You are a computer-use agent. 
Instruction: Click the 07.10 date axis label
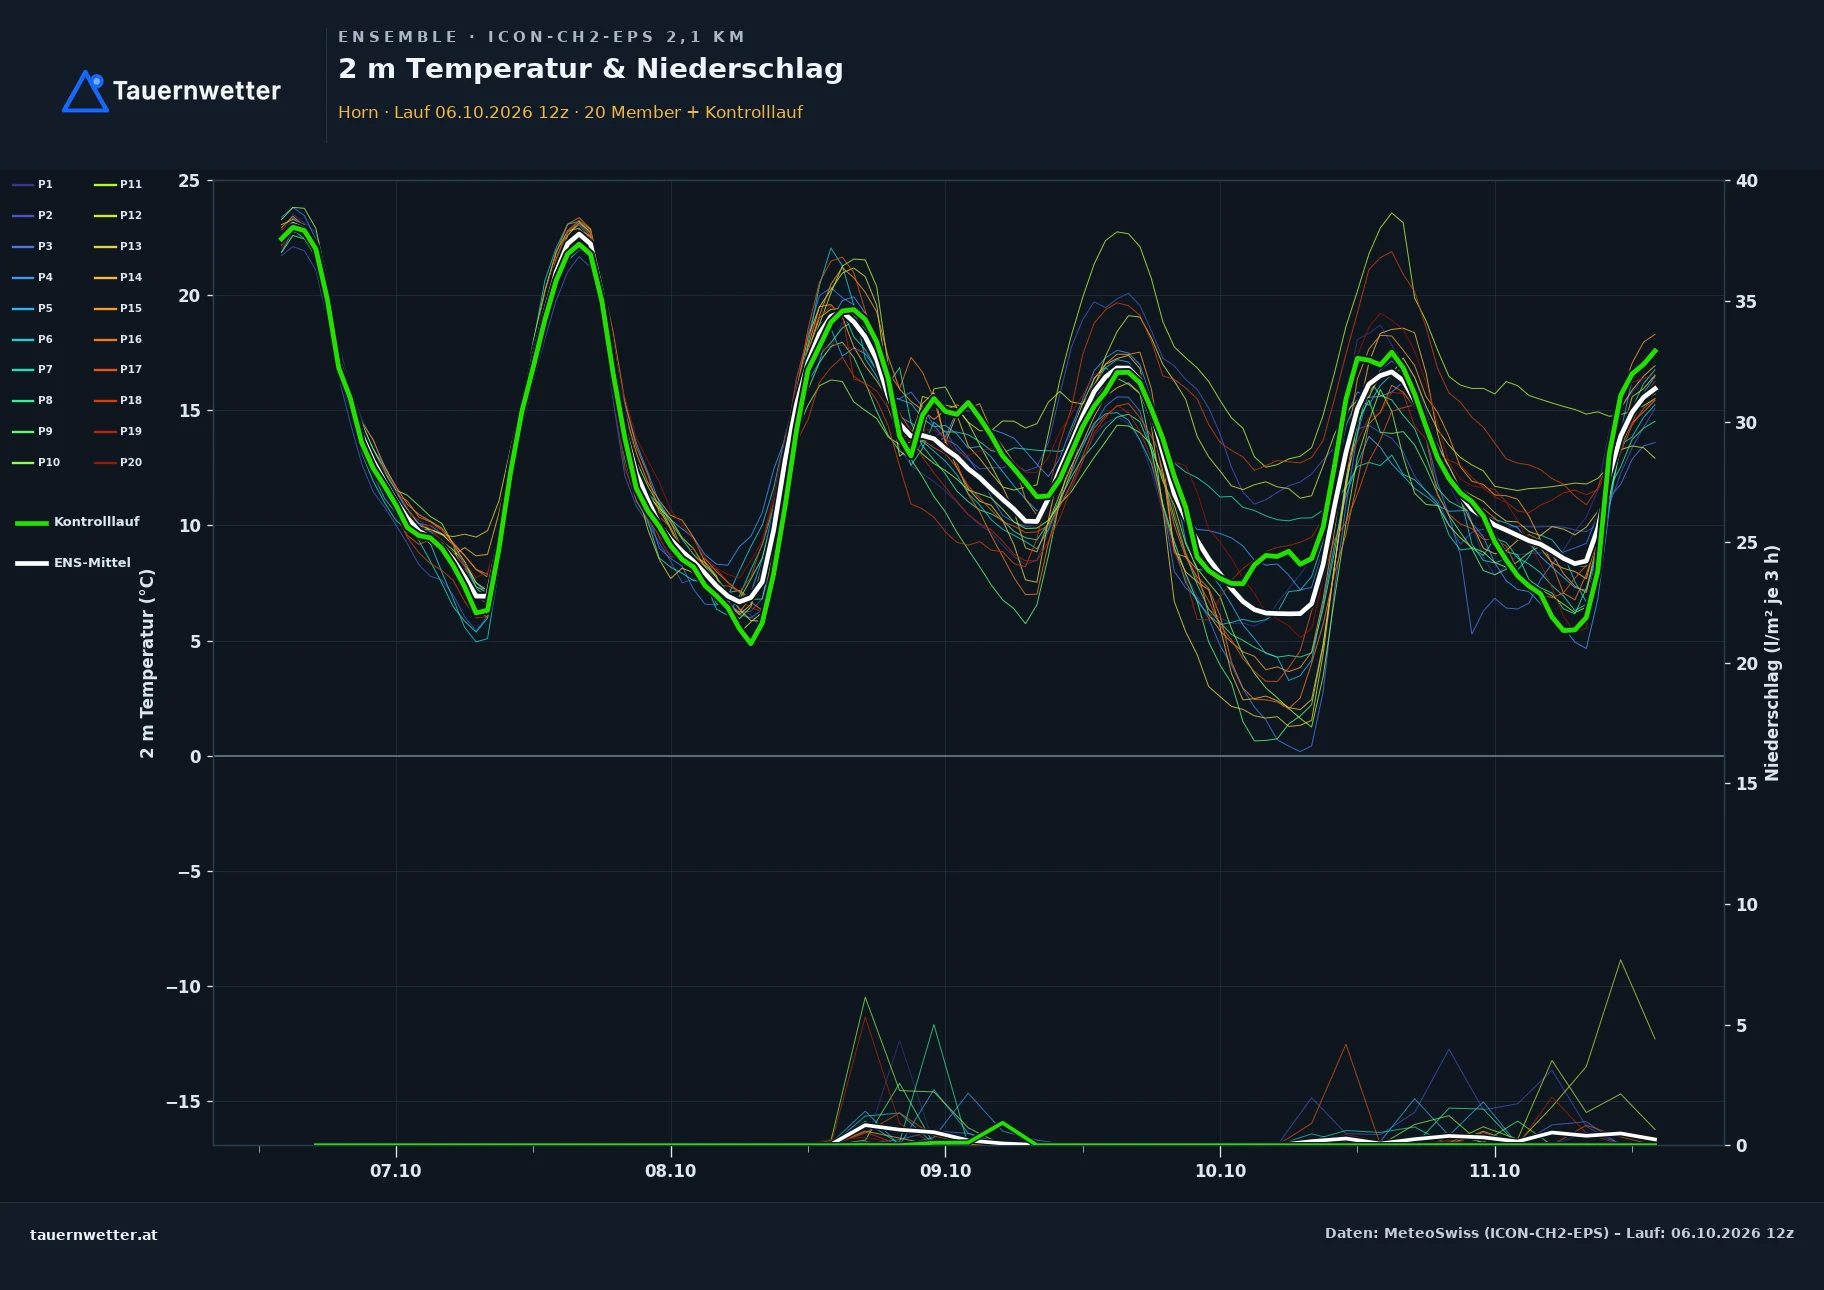click(x=396, y=1171)
